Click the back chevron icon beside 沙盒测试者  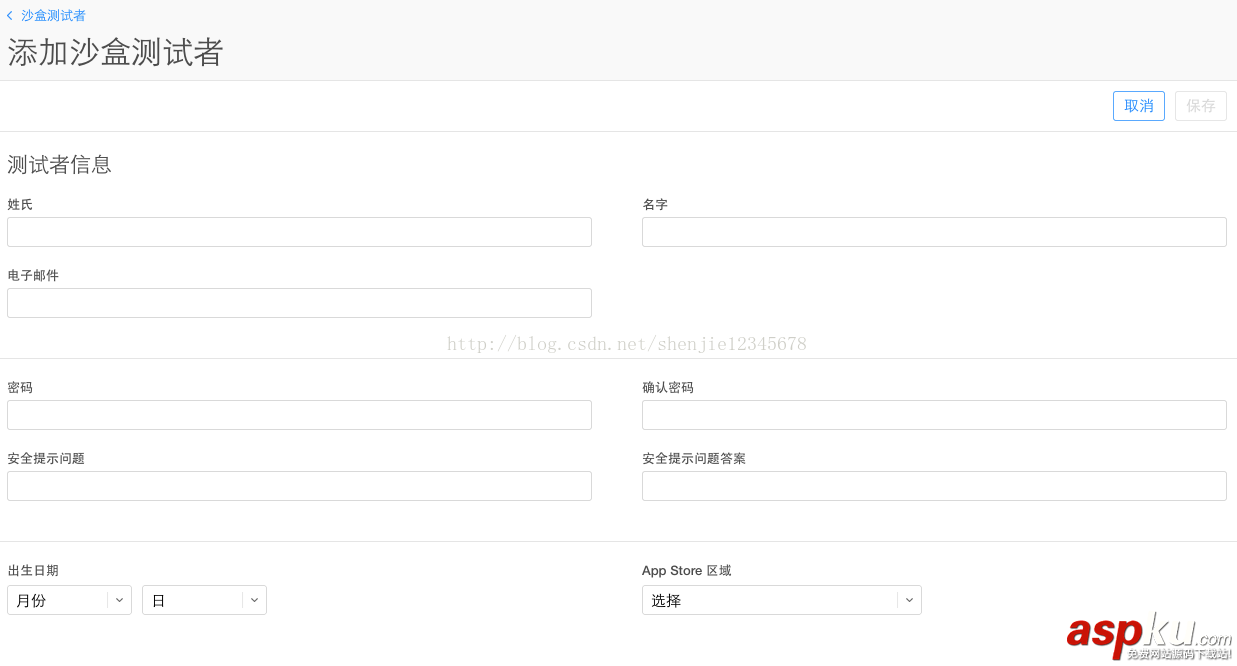coord(12,15)
